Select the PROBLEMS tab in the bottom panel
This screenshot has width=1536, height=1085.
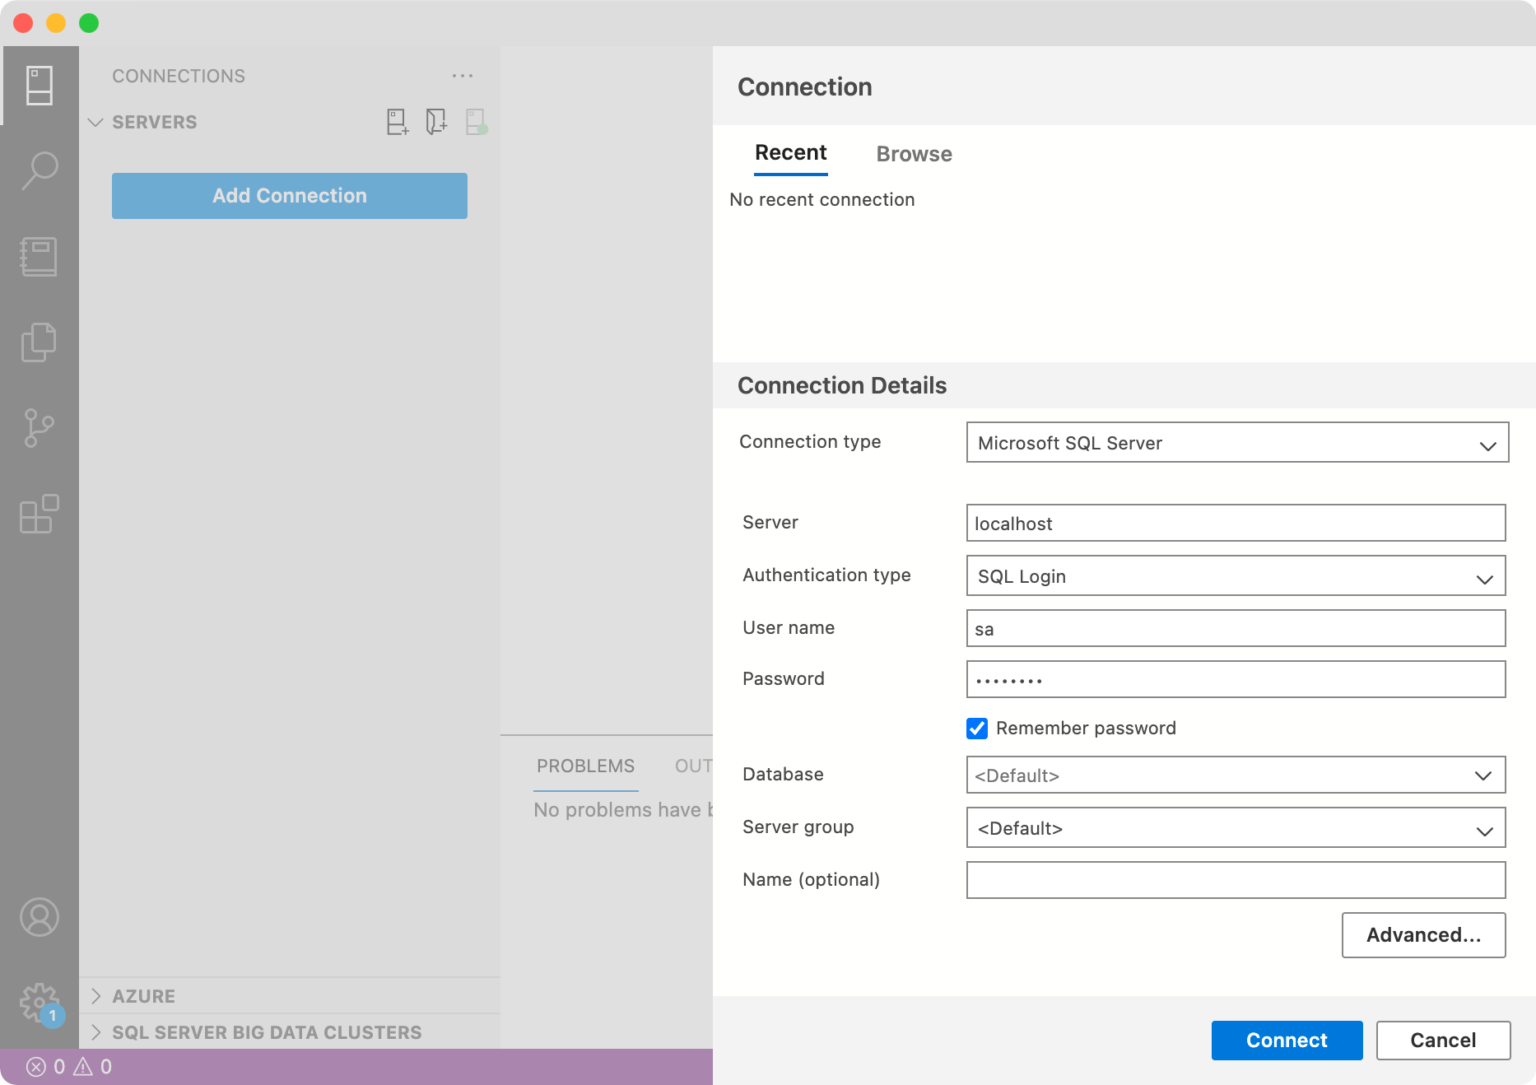pos(585,766)
